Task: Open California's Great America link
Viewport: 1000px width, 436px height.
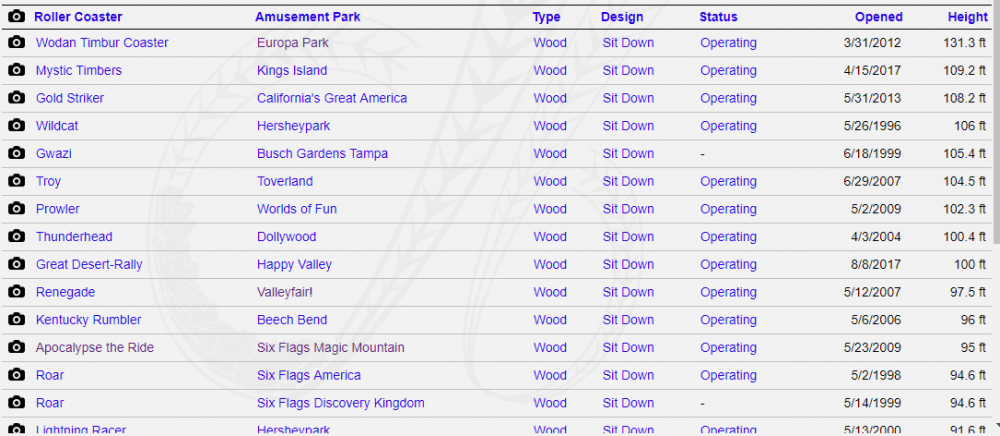Action: (332, 98)
